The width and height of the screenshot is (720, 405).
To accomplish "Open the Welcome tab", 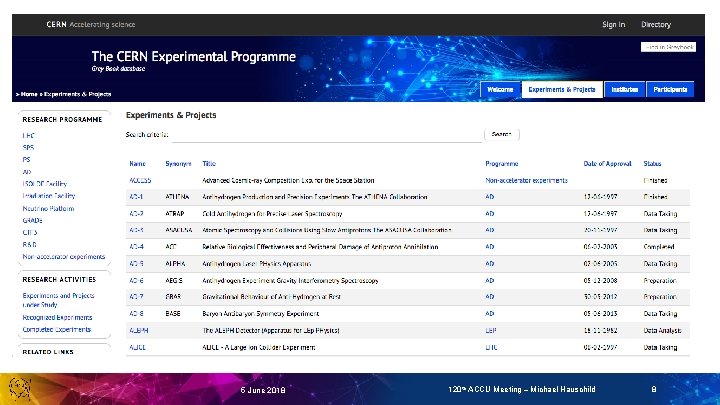I will coord(500,90).
